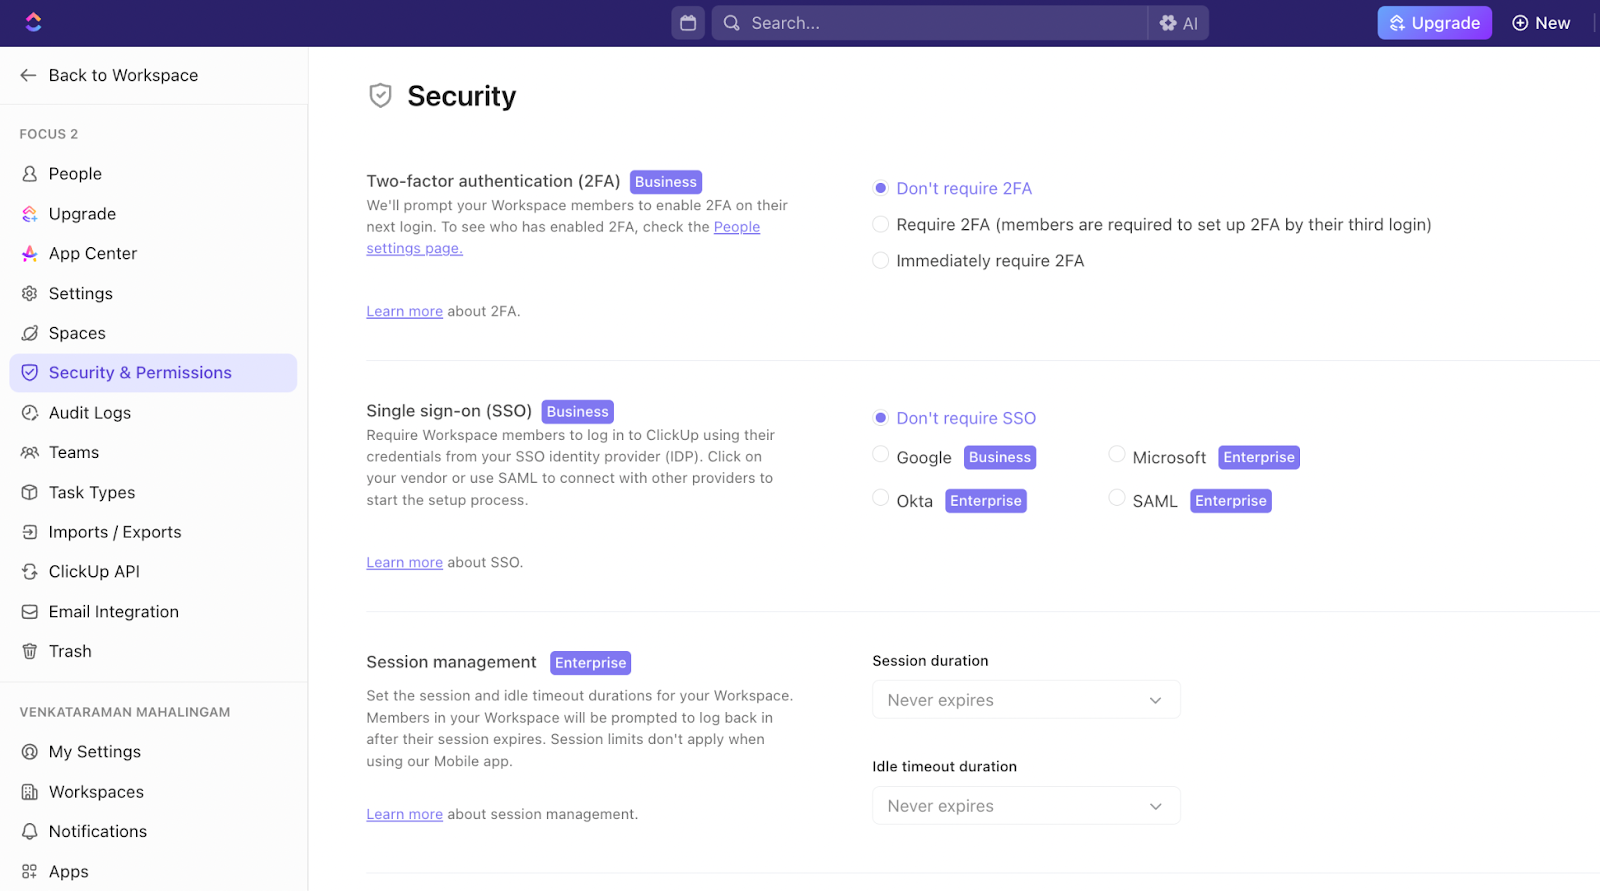This screenshot has height=891, width=1600.
Task: Click the Search input field
Action: point(930,23)
